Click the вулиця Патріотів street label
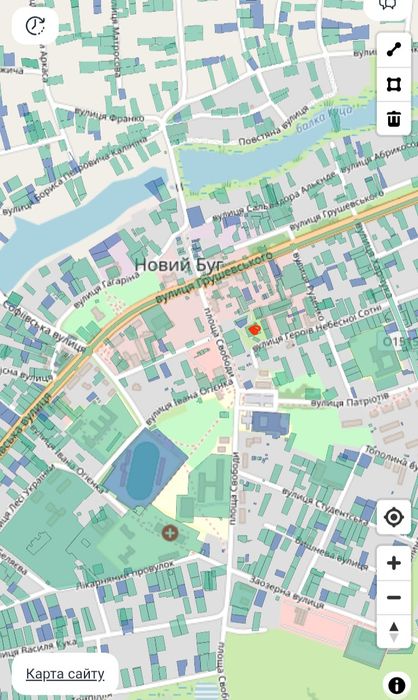This screenshot has height=700, width=418. coord(350,400)
